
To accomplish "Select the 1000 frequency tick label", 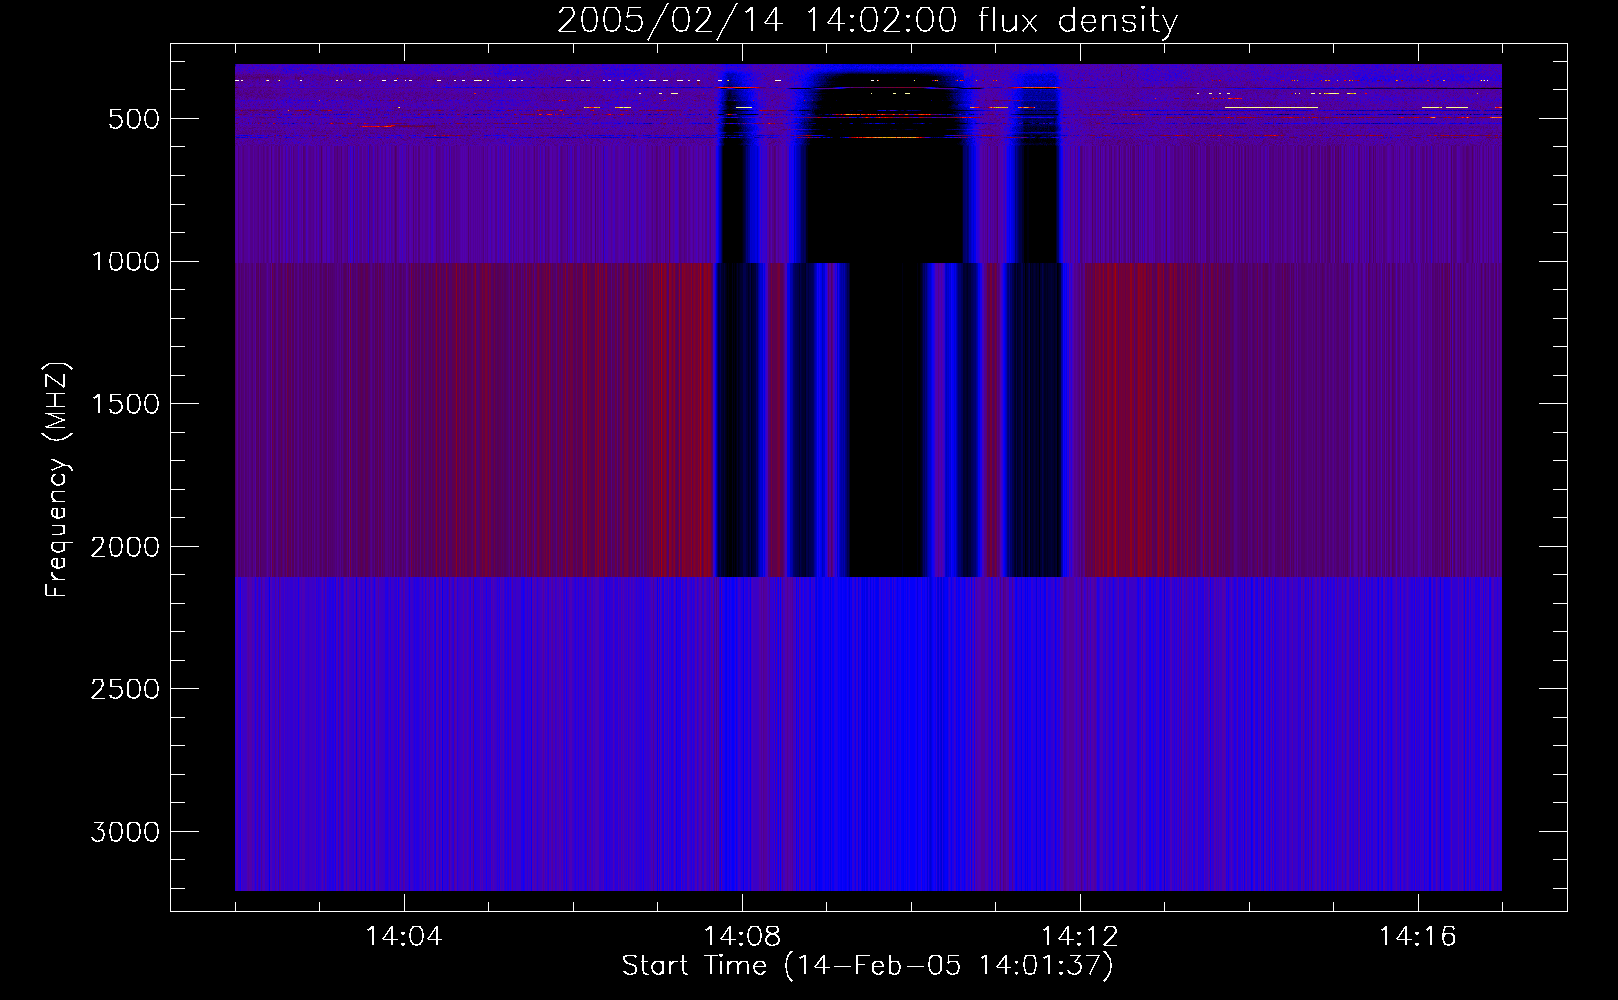I will point(125,262).
